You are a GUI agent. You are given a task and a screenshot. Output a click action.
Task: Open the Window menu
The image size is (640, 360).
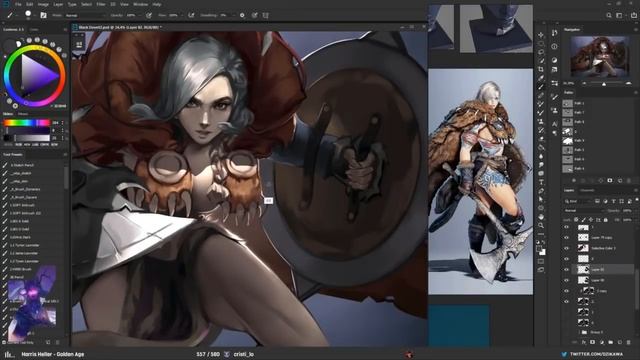[x=140, y=4]
